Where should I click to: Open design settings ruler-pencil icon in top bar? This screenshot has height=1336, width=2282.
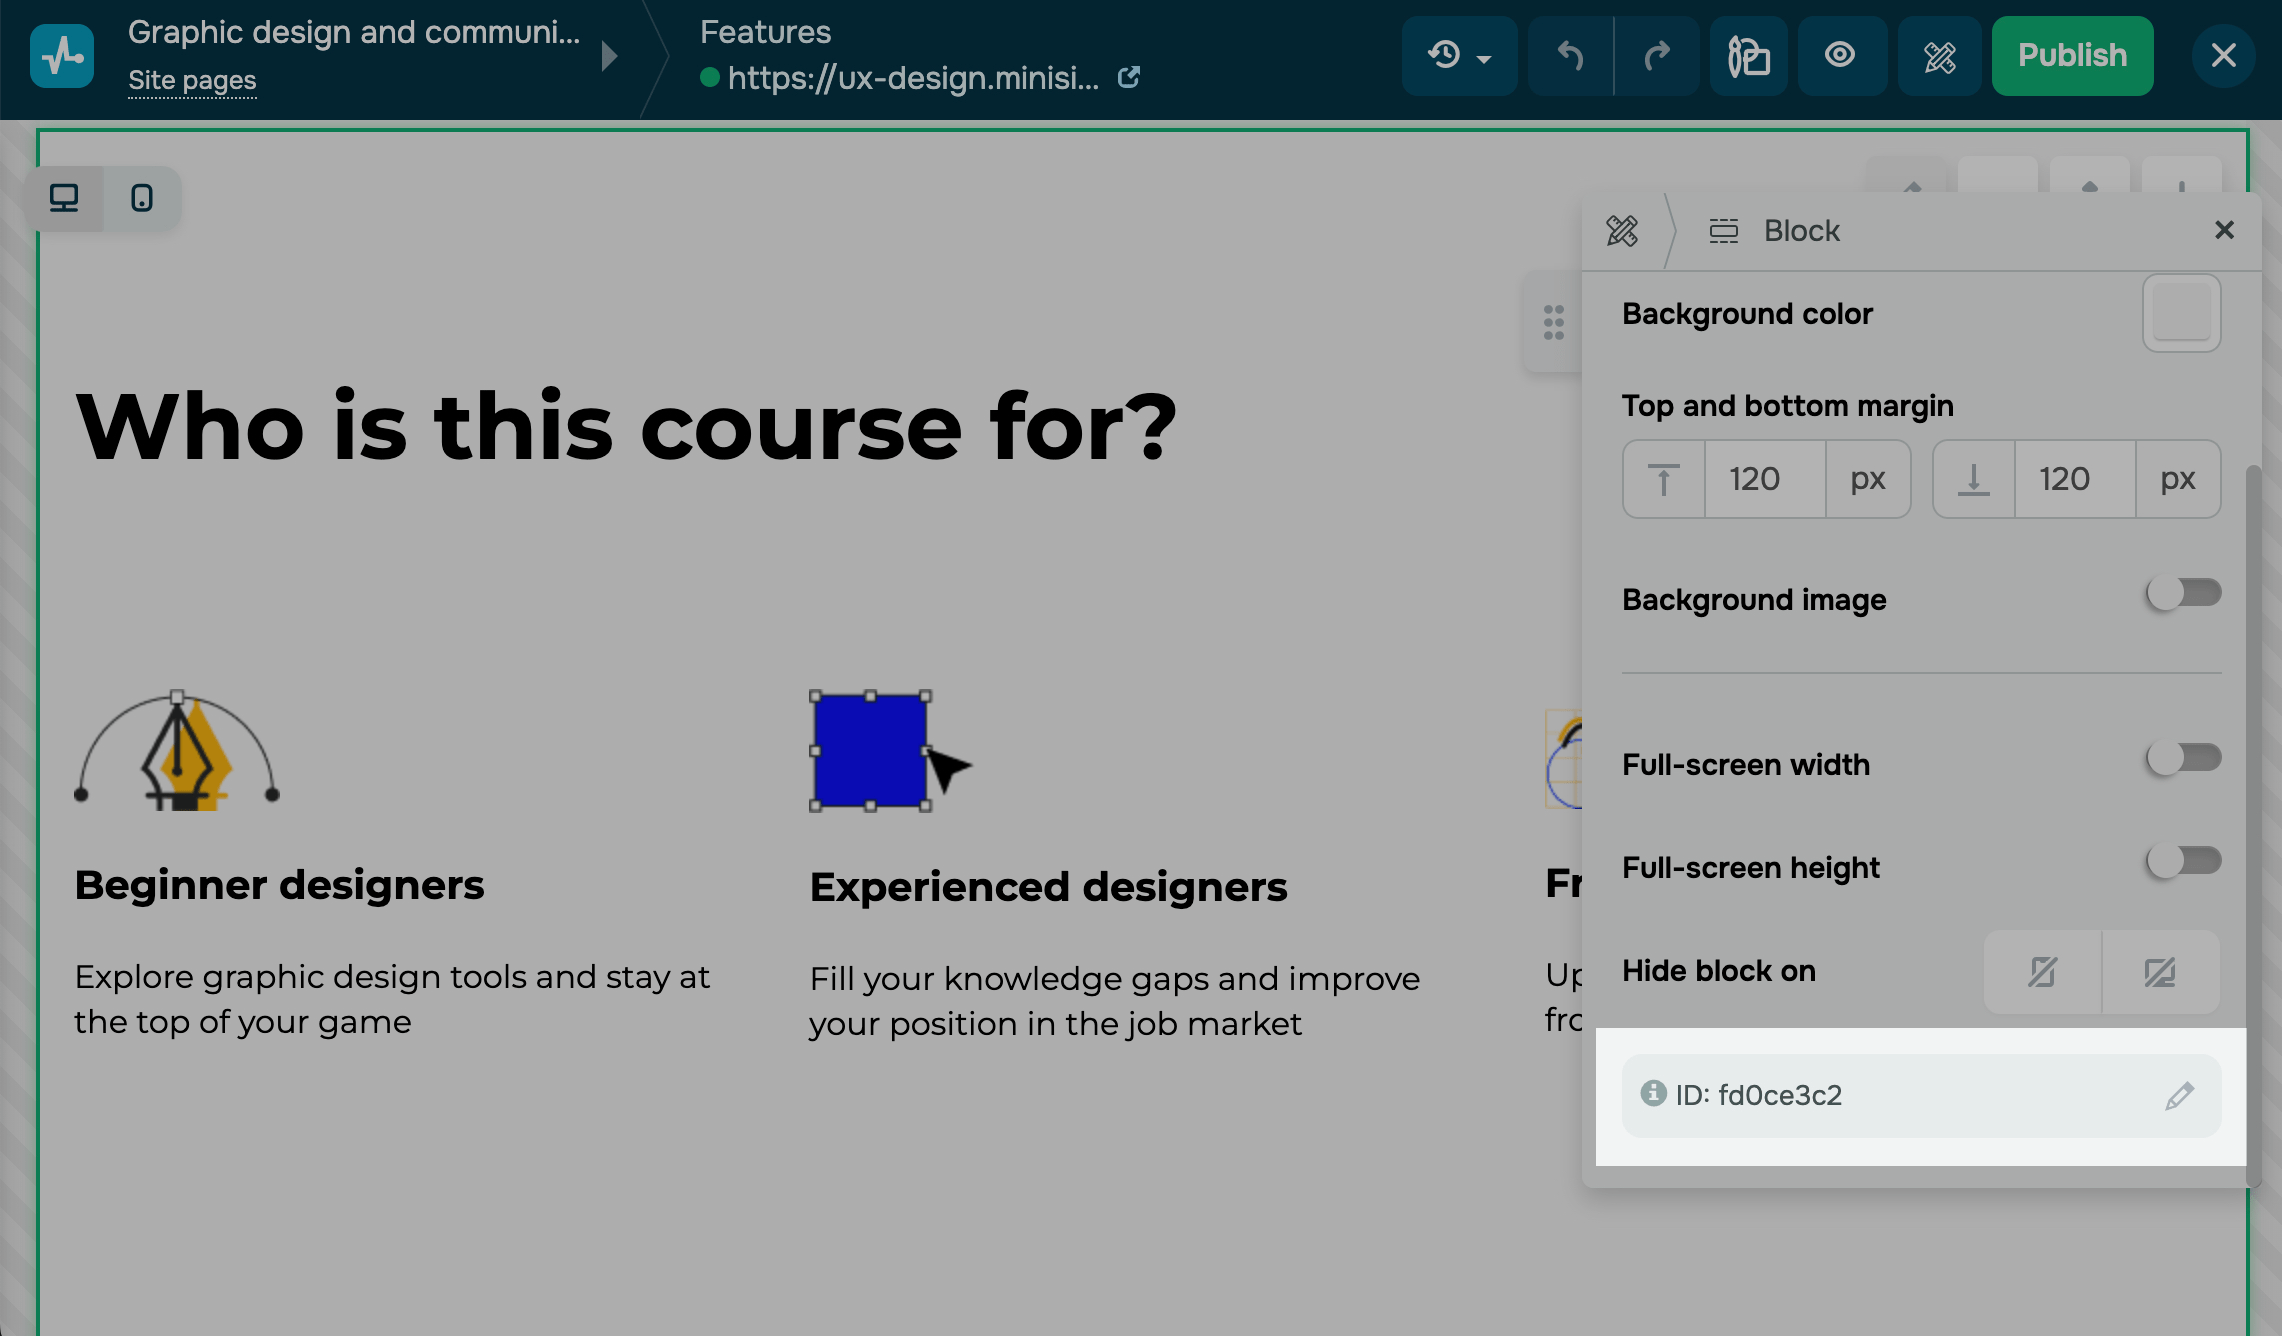1939,56
